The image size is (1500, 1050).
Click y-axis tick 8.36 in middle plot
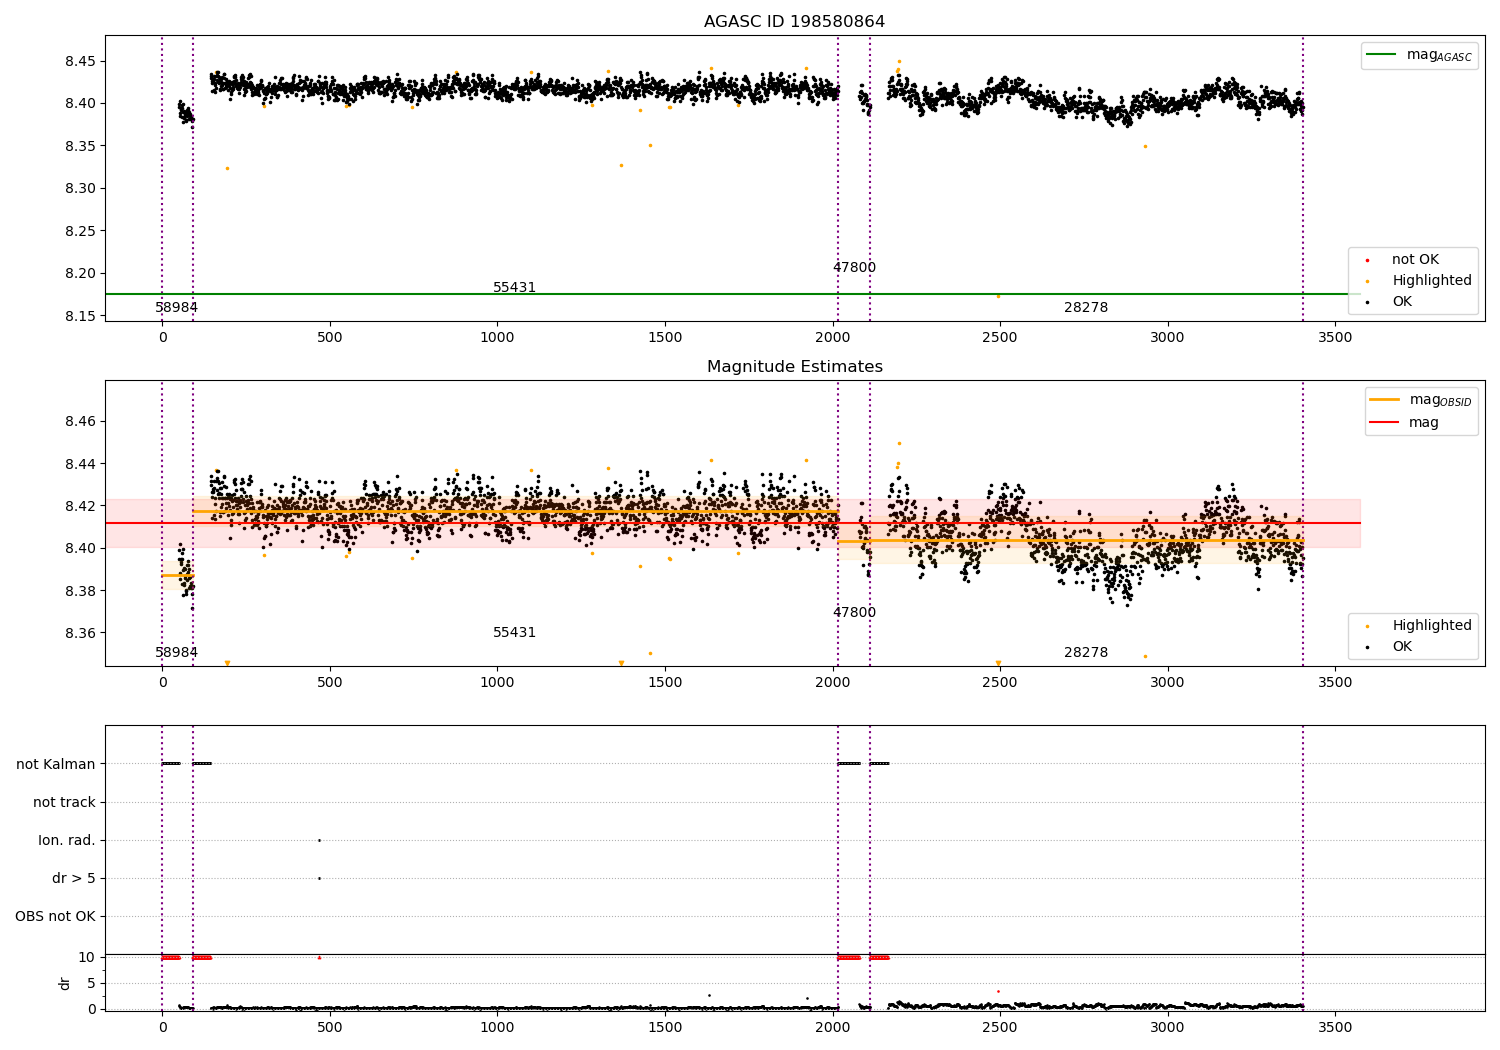coord(82,633)
